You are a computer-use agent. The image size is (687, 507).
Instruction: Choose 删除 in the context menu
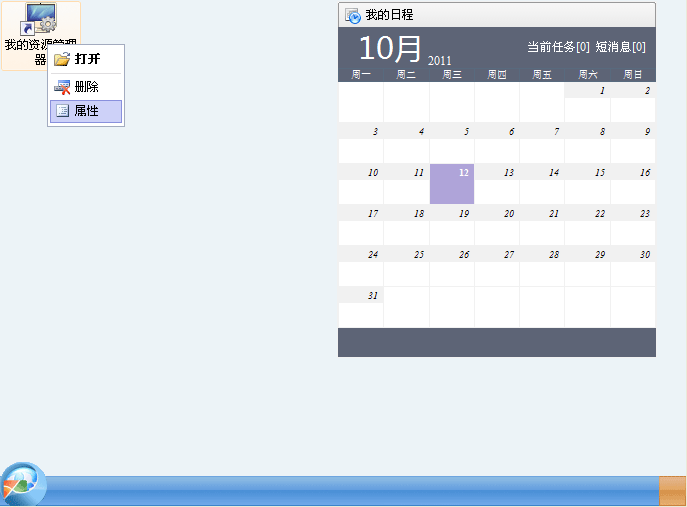(86, 87)
